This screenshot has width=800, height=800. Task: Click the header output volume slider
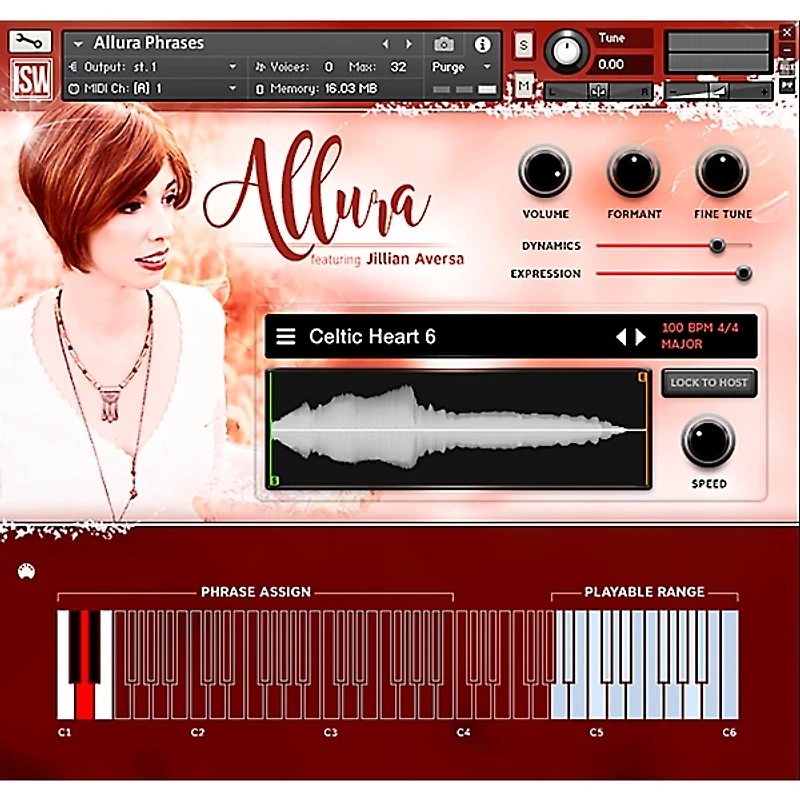click(719, 92)
